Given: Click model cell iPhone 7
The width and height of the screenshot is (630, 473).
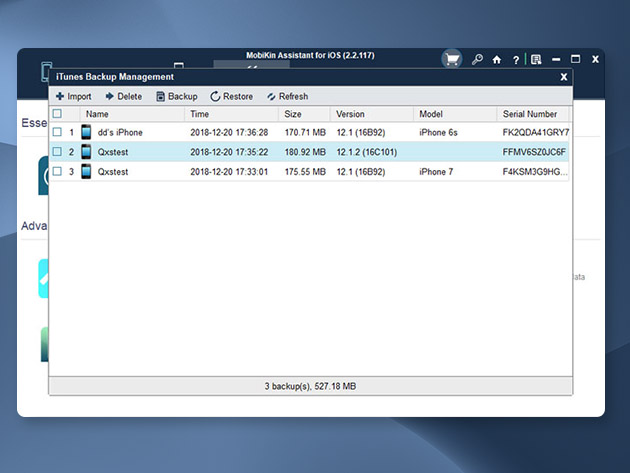Looking at the screenshot, I should (436, 172).
